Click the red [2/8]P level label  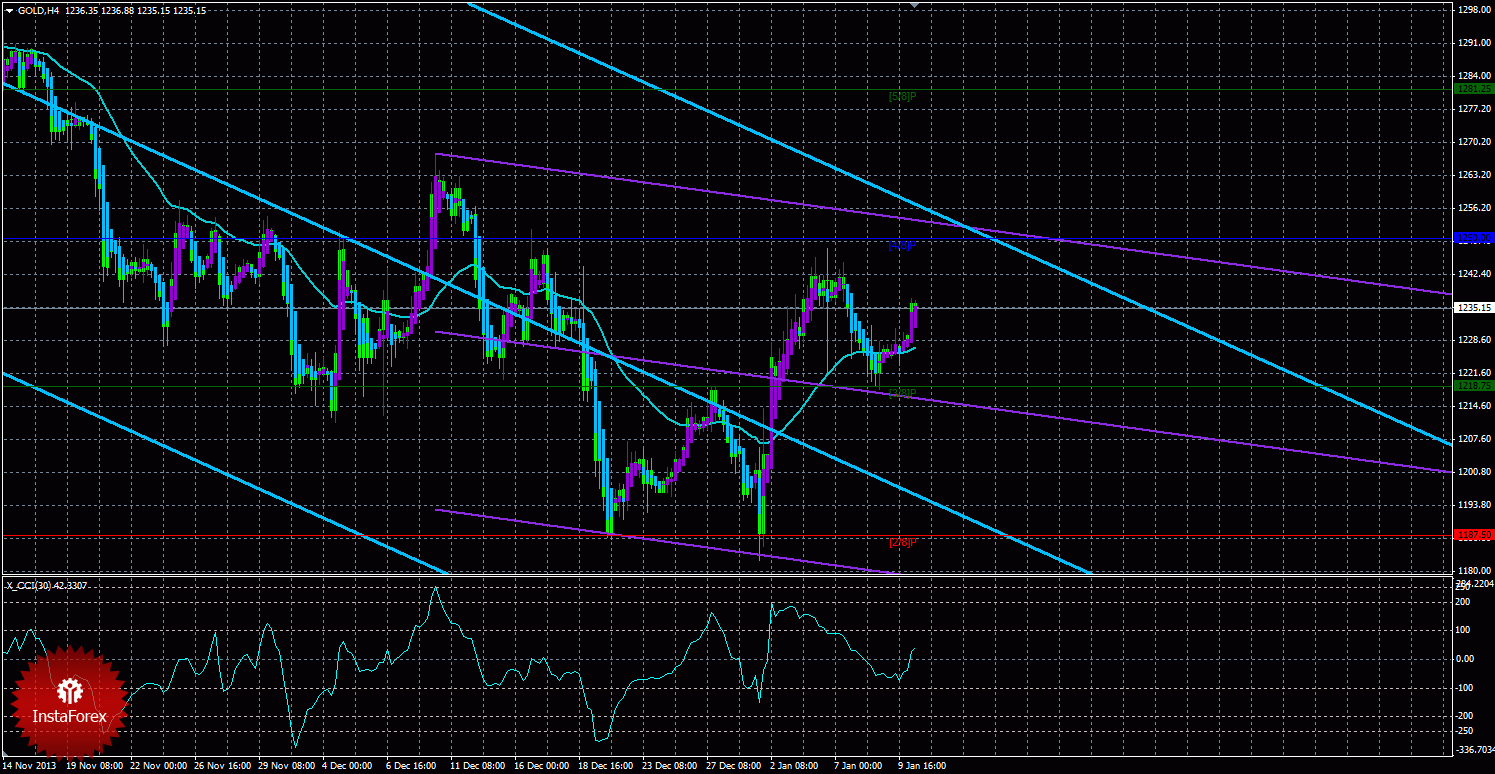[902, 542]
